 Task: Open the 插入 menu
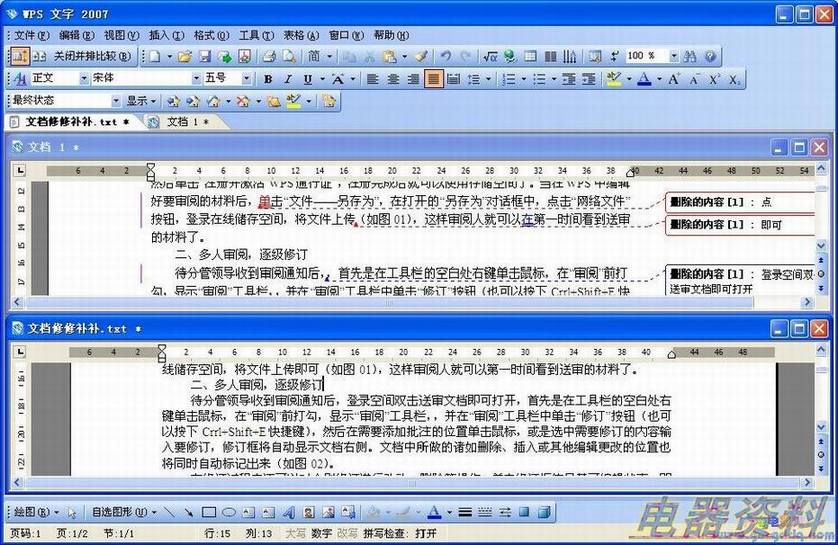(x=166, y=35)
